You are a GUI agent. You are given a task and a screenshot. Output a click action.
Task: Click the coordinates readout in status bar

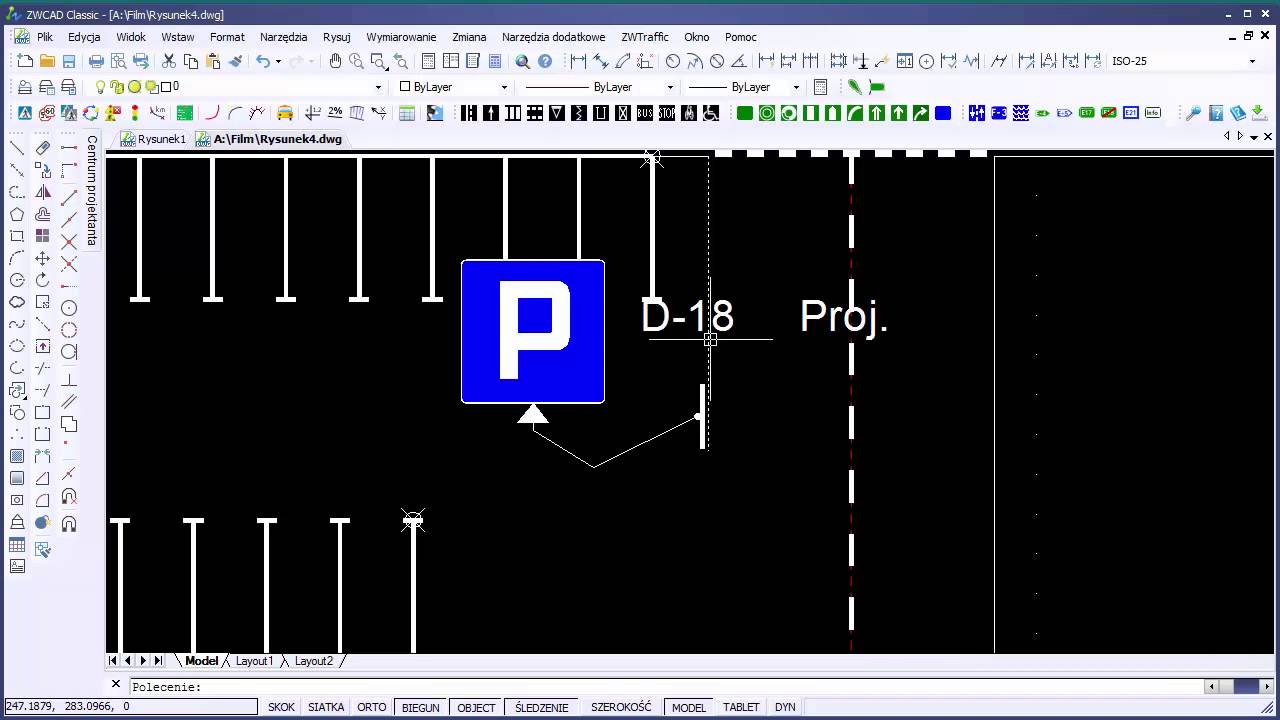click(130, 707)
